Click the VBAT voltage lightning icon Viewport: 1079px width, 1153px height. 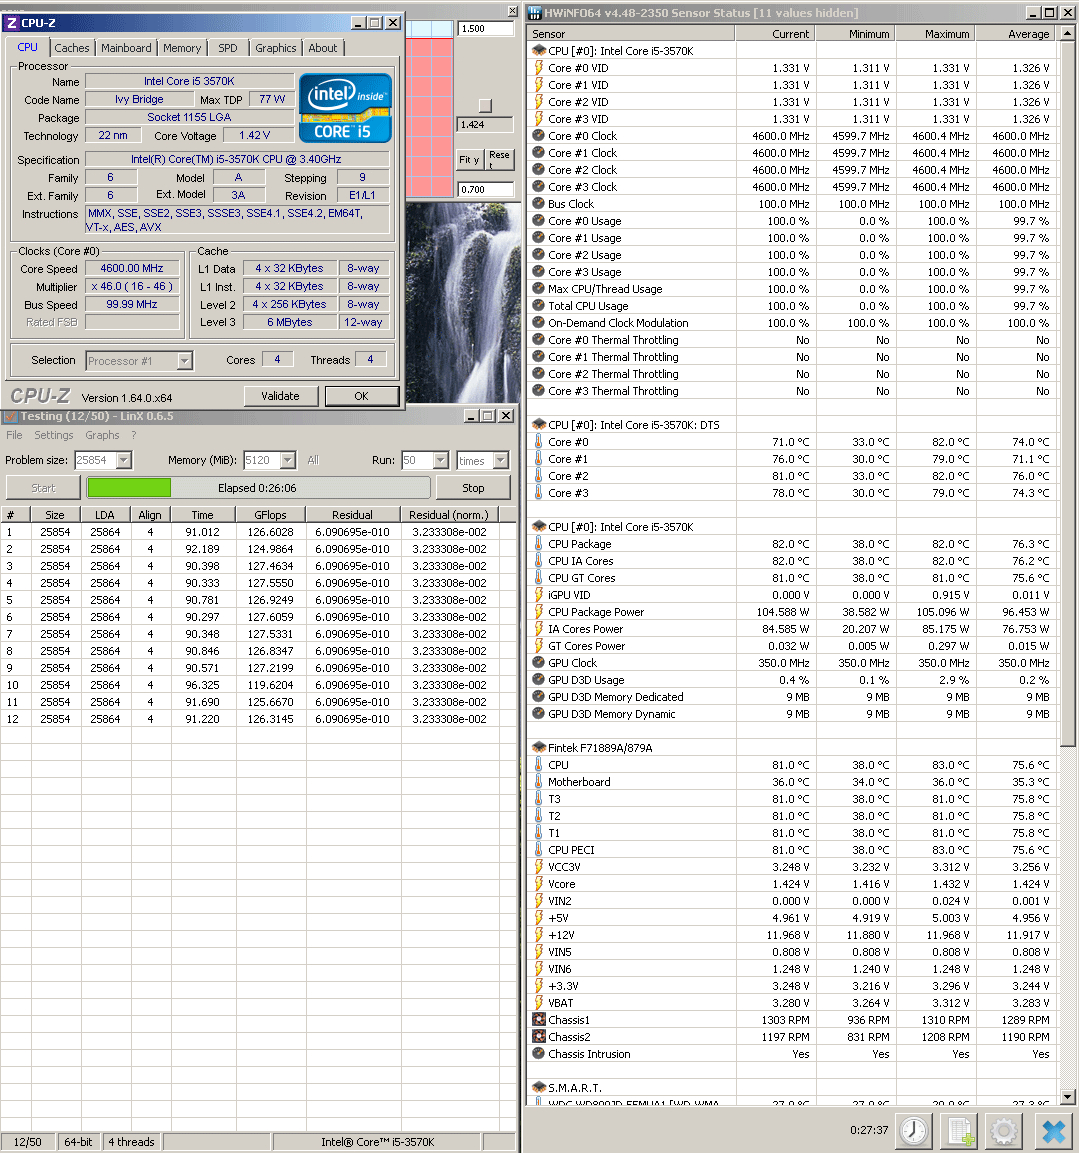coord(539,1003)
